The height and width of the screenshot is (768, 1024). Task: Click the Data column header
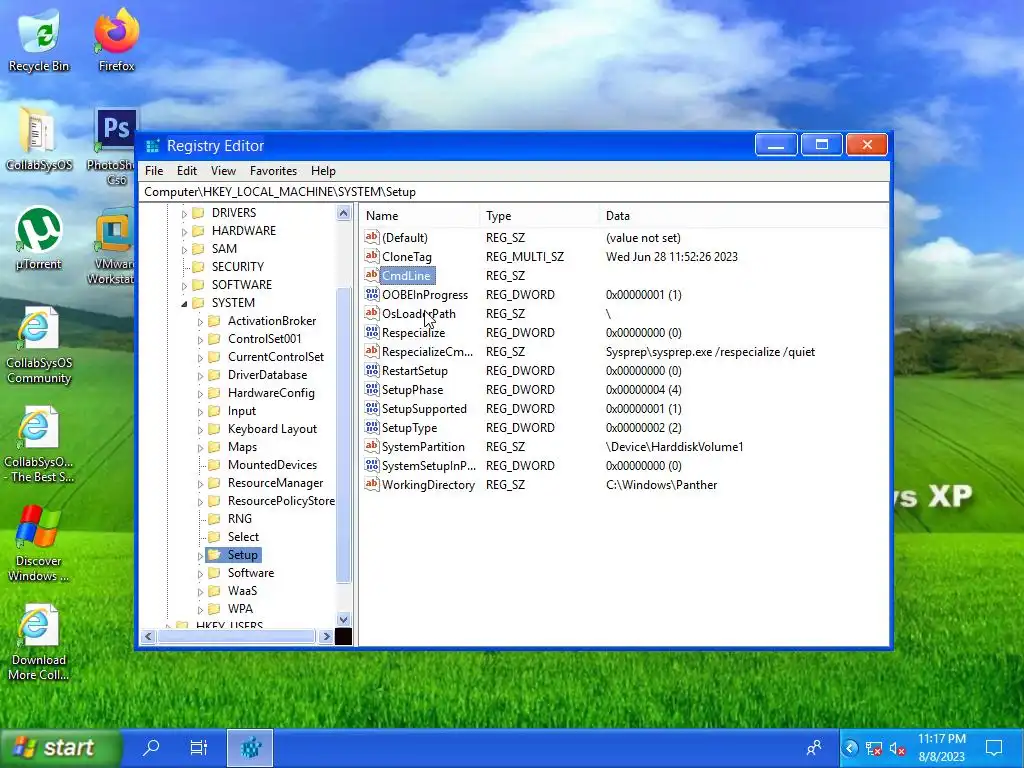pos(743,216)
